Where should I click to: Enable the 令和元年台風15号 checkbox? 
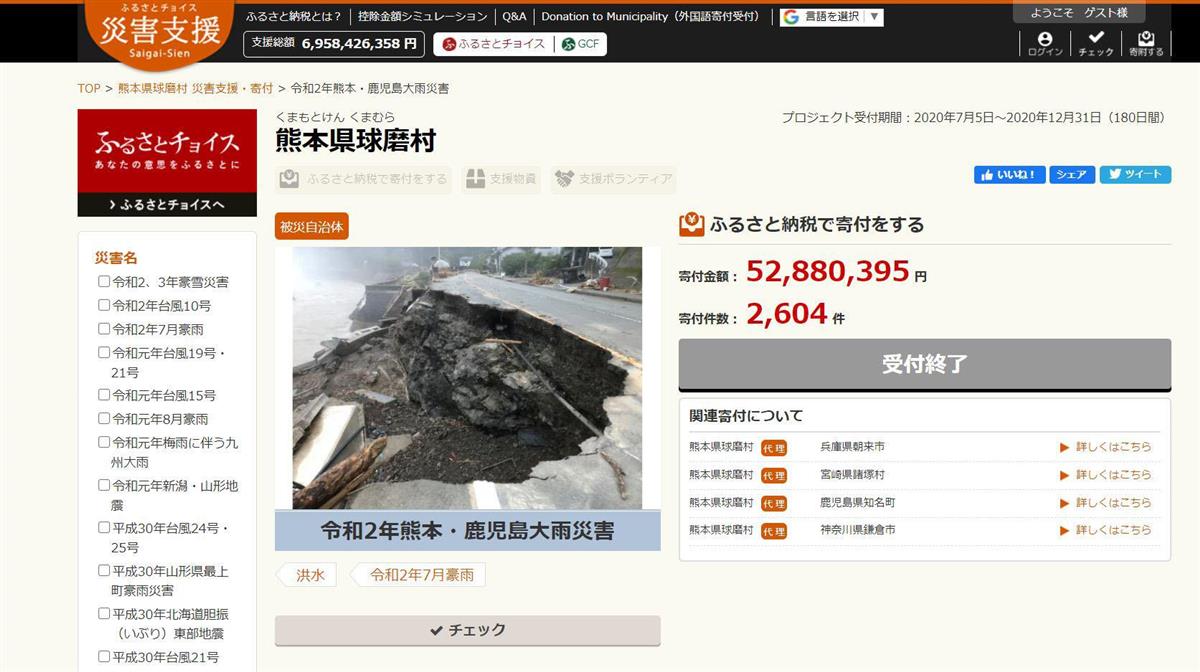click(x=104, y=395)
